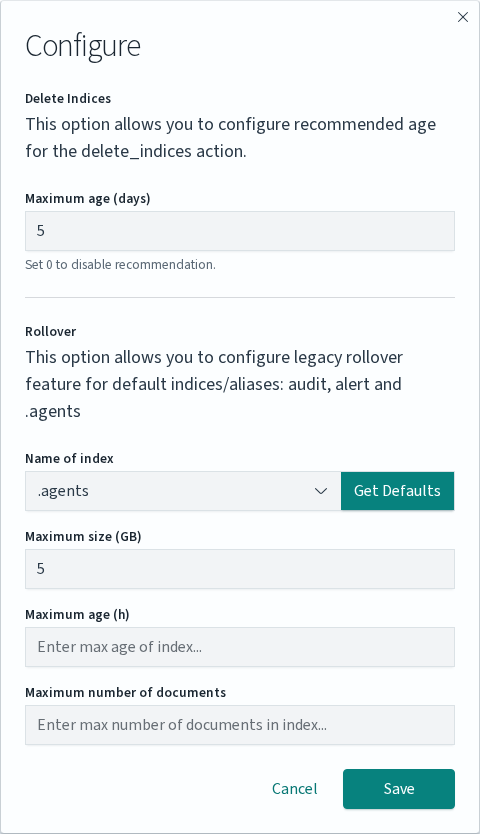Click the 'Maximum number of documents' label
The height and width of the screenshot is (834, 480).
pos(126,693)
